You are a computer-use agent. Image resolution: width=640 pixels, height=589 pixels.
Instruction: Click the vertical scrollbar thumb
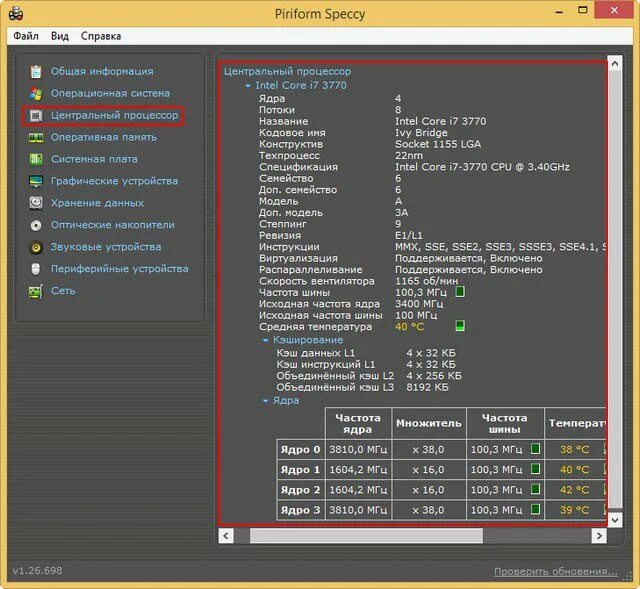(615, 290)
